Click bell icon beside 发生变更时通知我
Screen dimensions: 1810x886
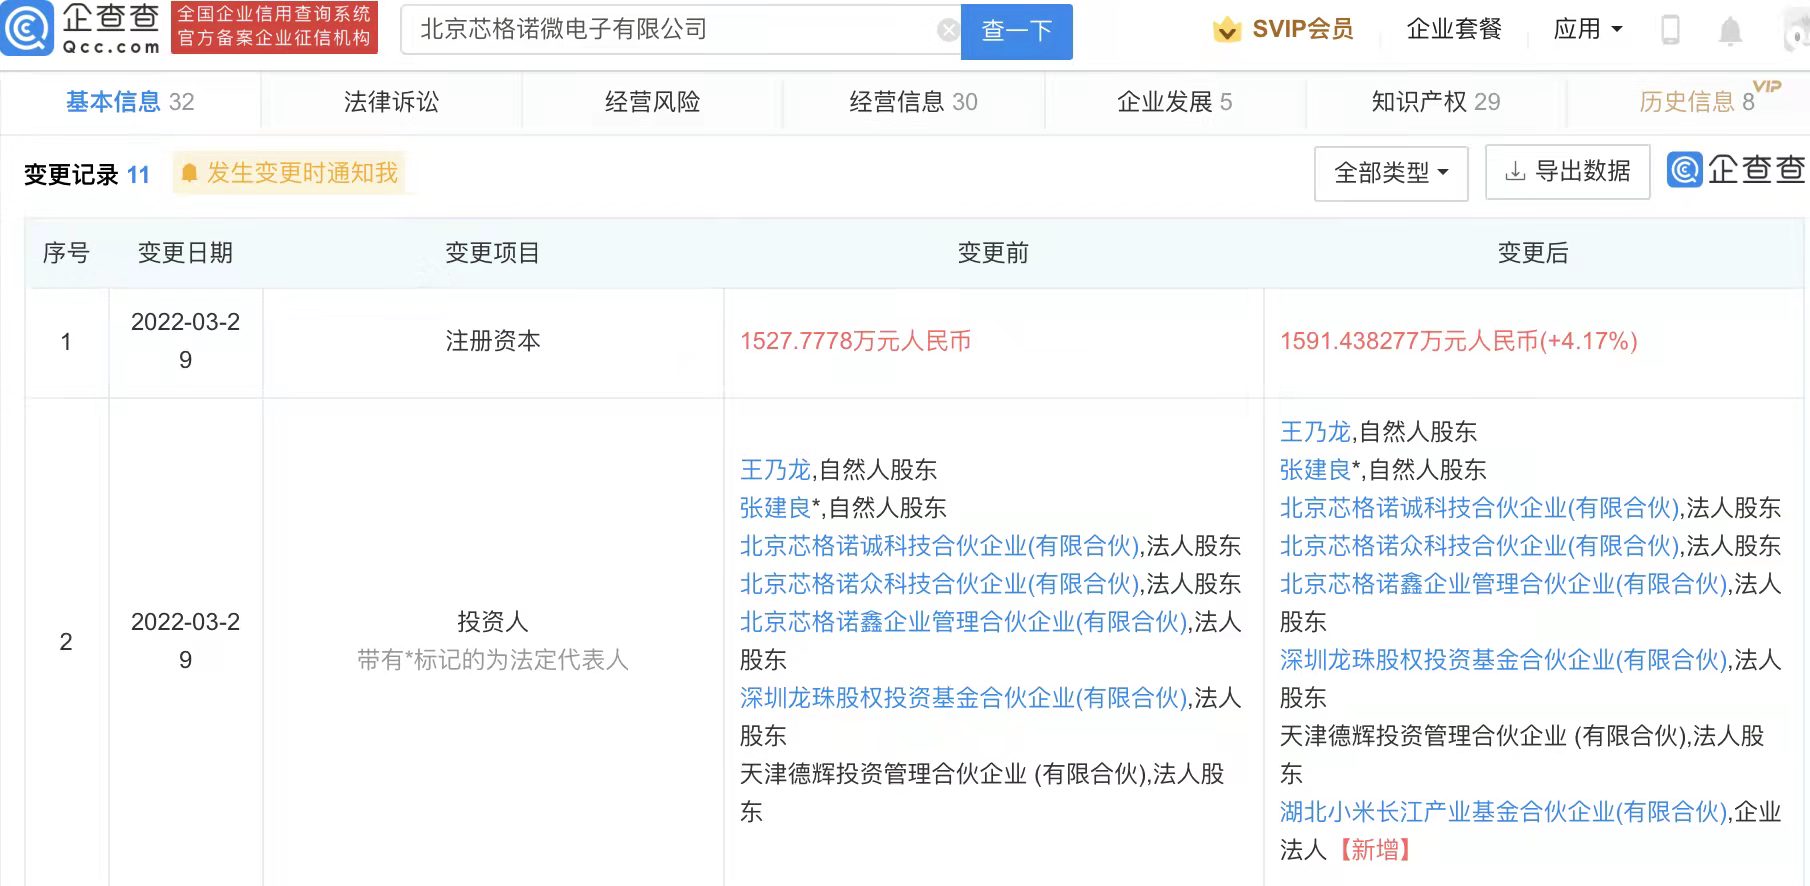[189, 173]
